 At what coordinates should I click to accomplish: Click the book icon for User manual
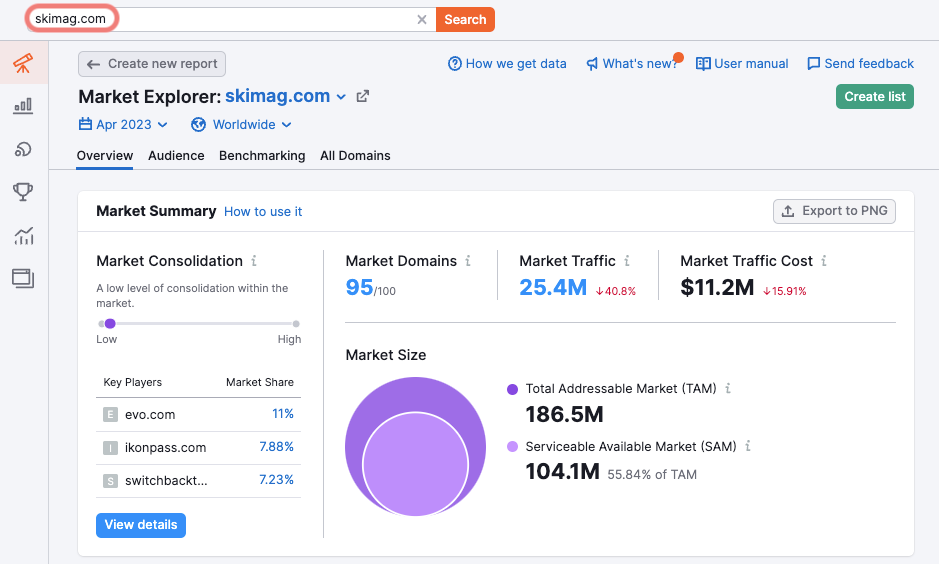pyautogui.click(x=703, y=63)
